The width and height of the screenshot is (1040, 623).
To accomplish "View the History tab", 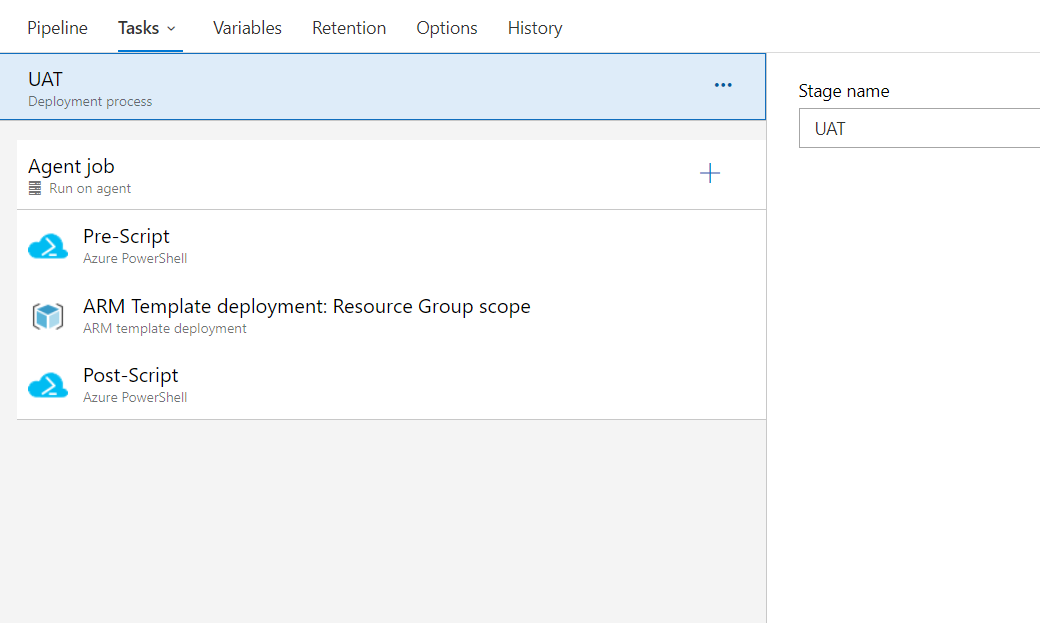I will point(535,28).
